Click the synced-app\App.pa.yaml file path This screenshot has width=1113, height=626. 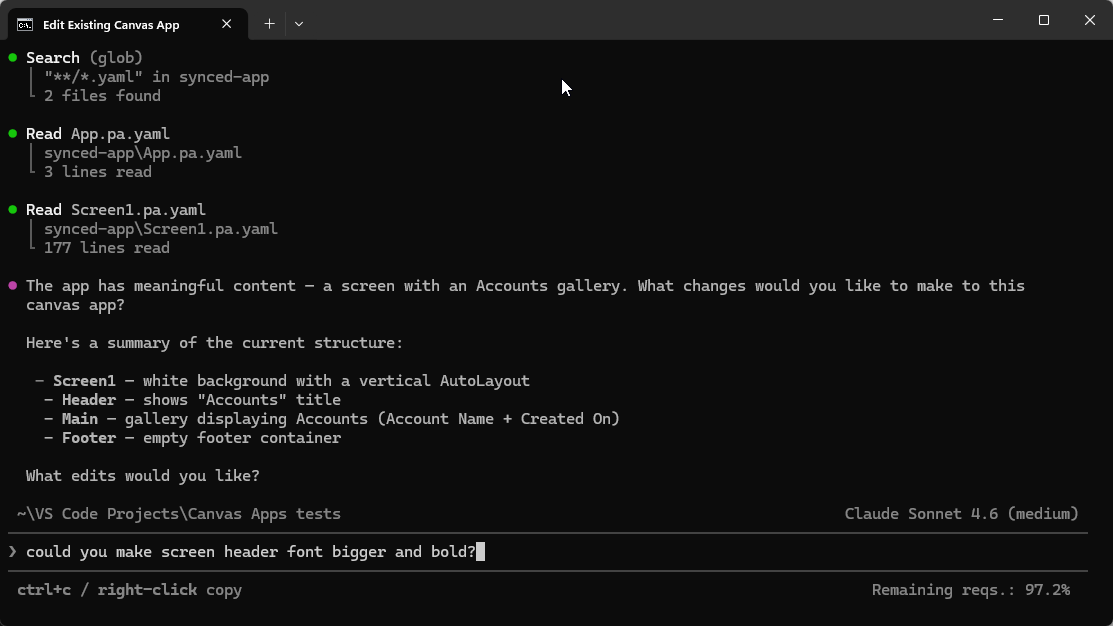pos(142,153)
